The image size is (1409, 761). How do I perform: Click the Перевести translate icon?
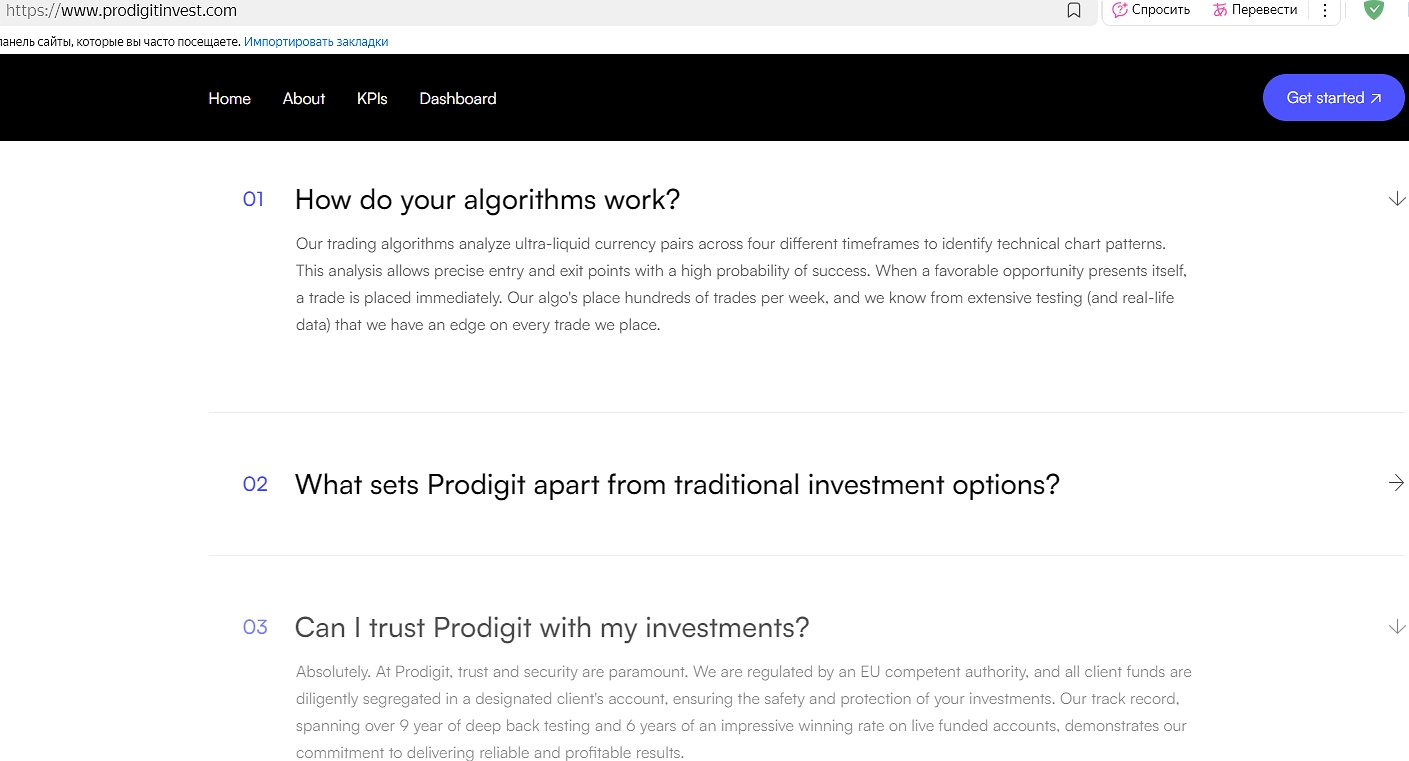point(1220,10)
